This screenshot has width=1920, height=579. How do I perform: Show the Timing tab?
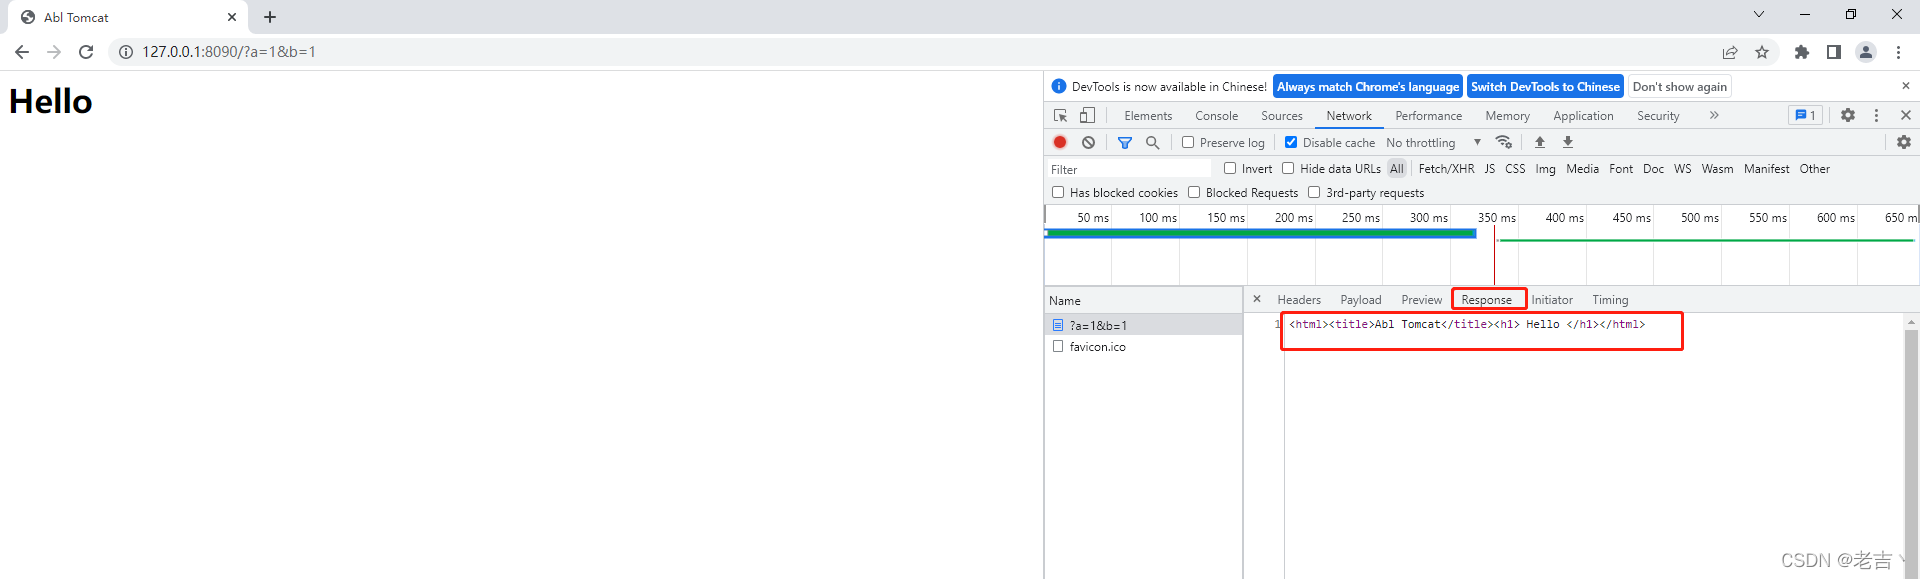coord(1610,300)
